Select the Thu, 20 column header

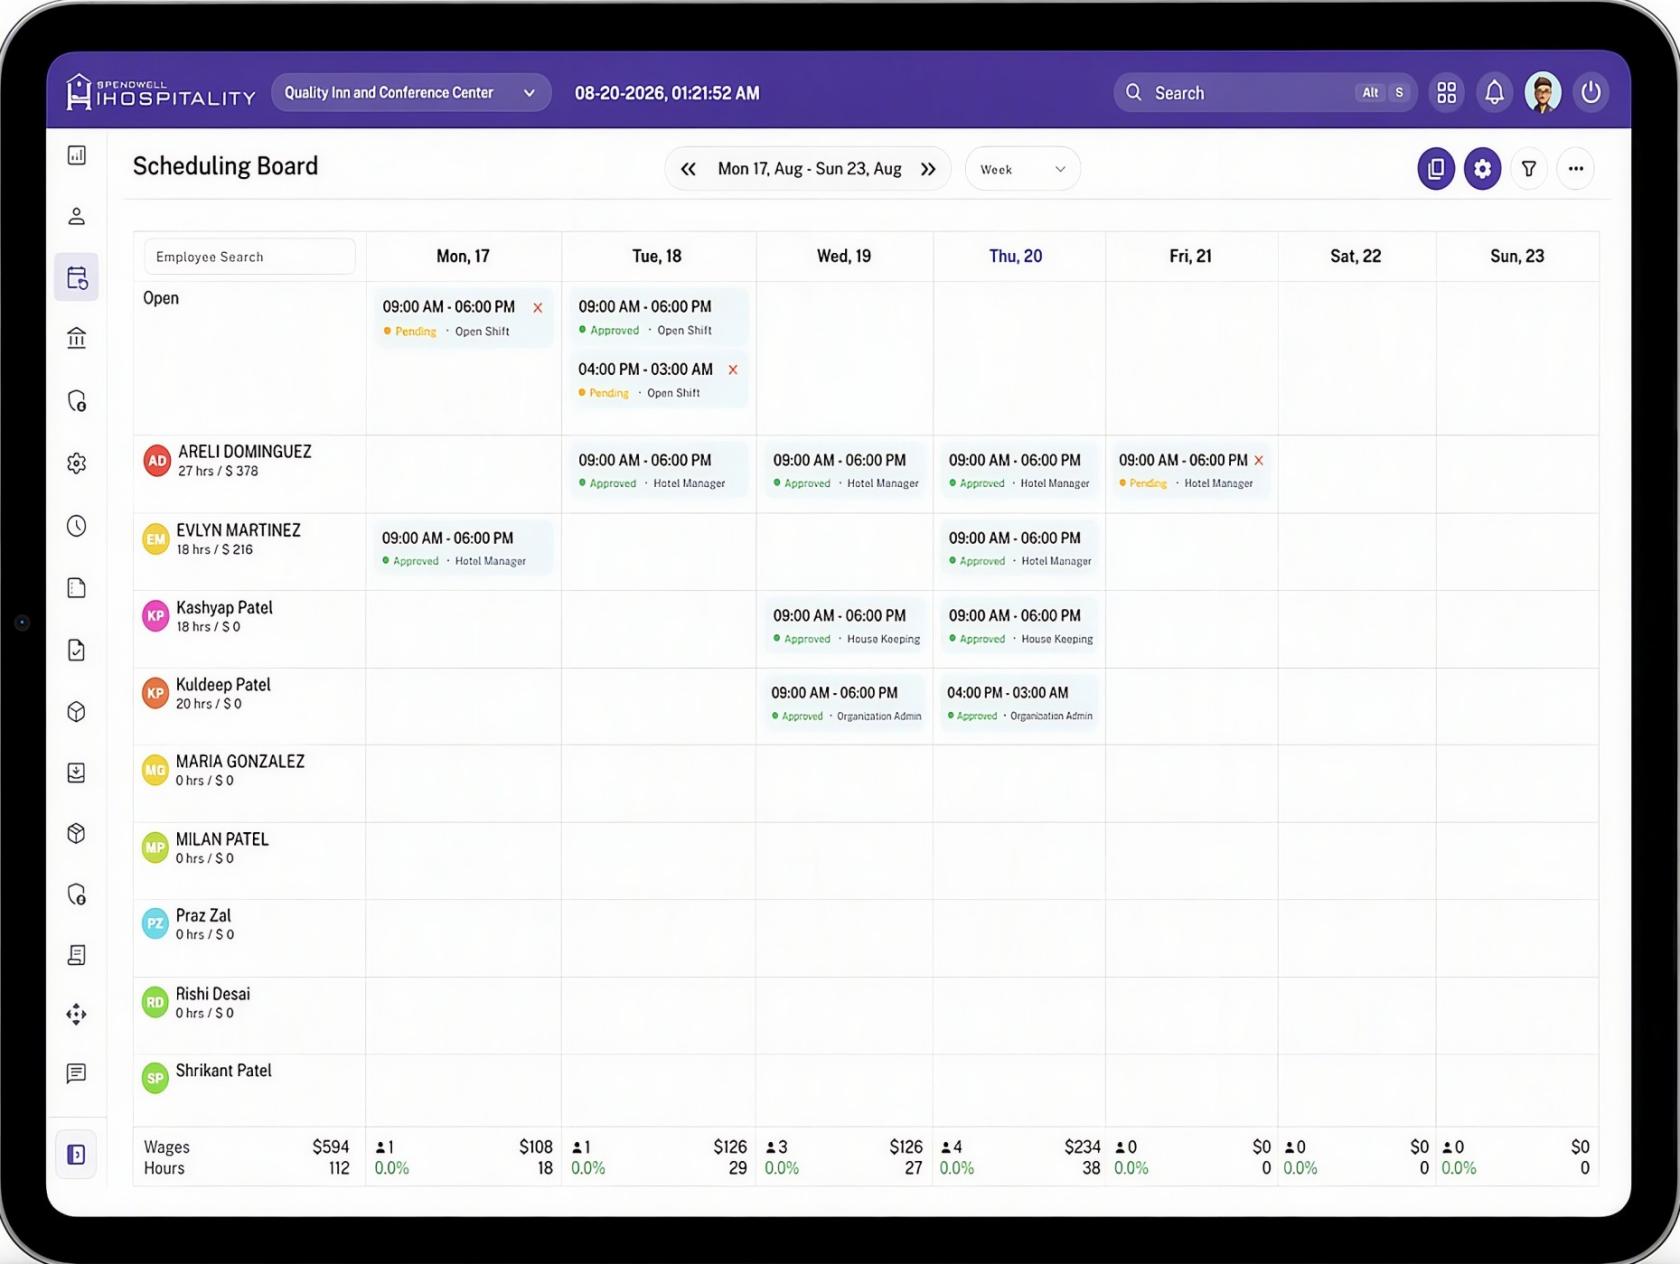coord(1016,256)
